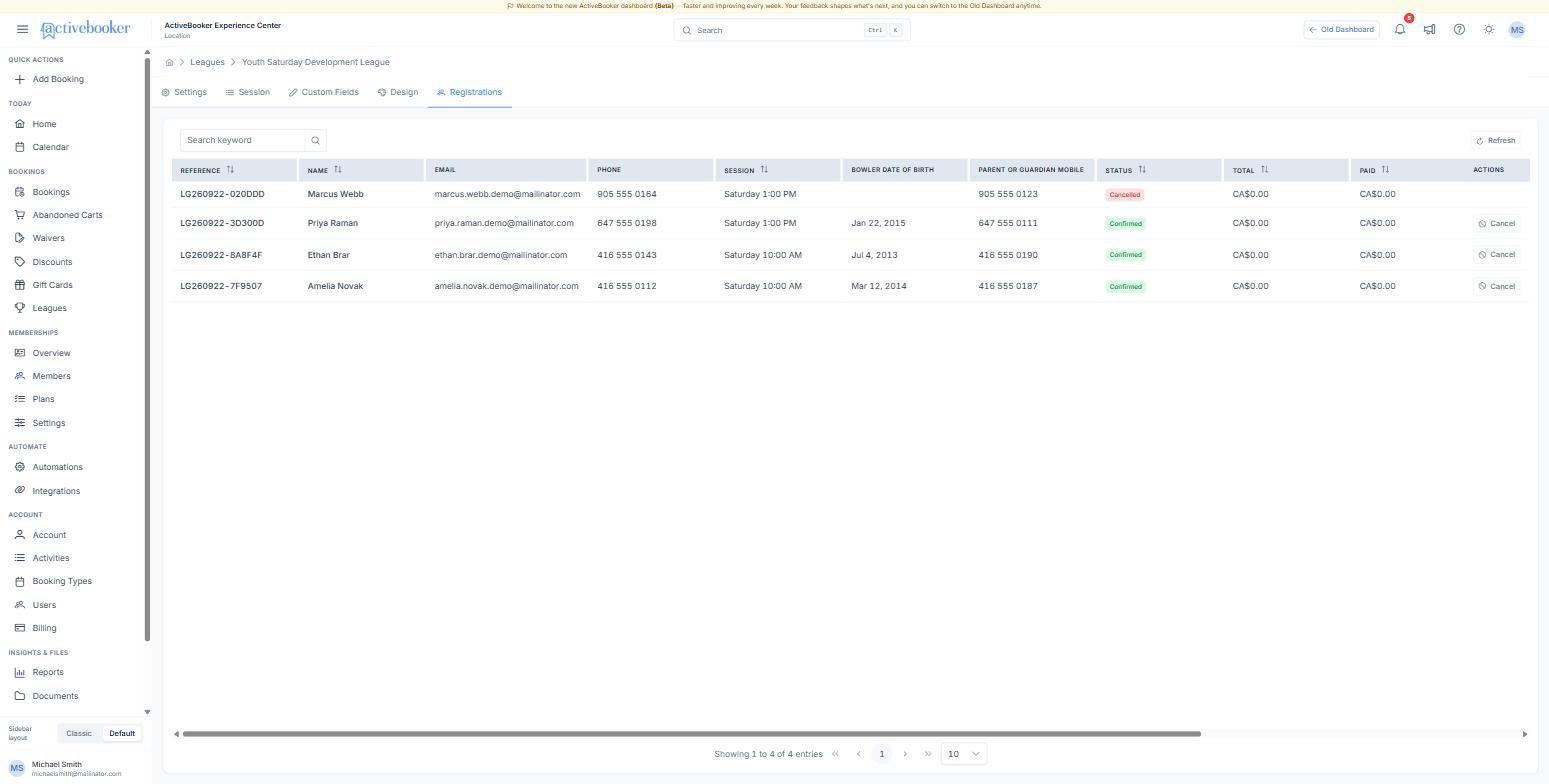Select reference LG260922-020DDD
The image size is (1549, 784).
(x=222, y=194)
